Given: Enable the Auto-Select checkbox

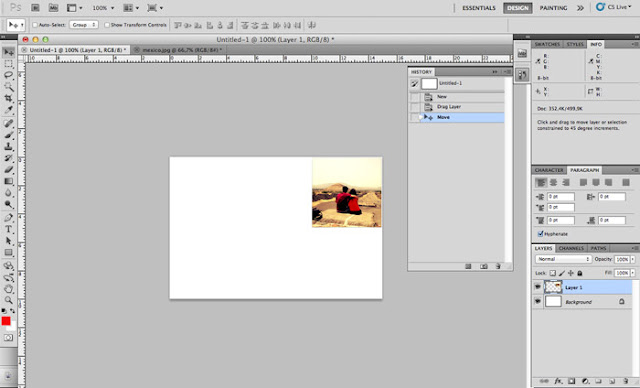Looking at the screenshot, I should (35, 25).
